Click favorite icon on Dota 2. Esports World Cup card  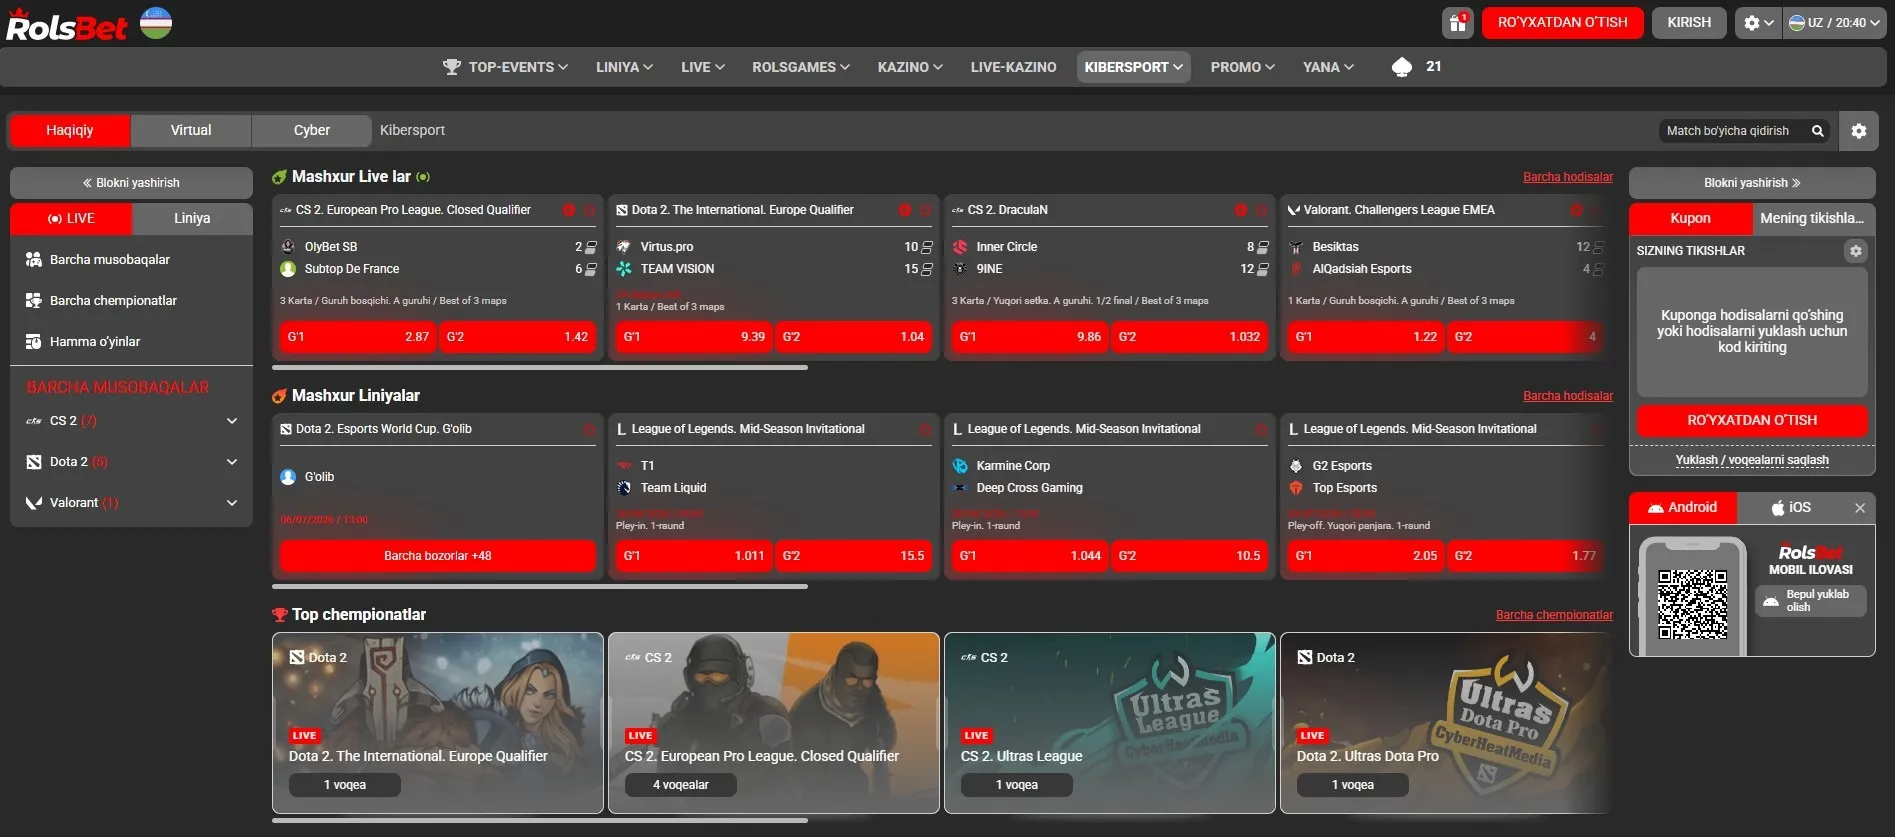coord(589,429)
